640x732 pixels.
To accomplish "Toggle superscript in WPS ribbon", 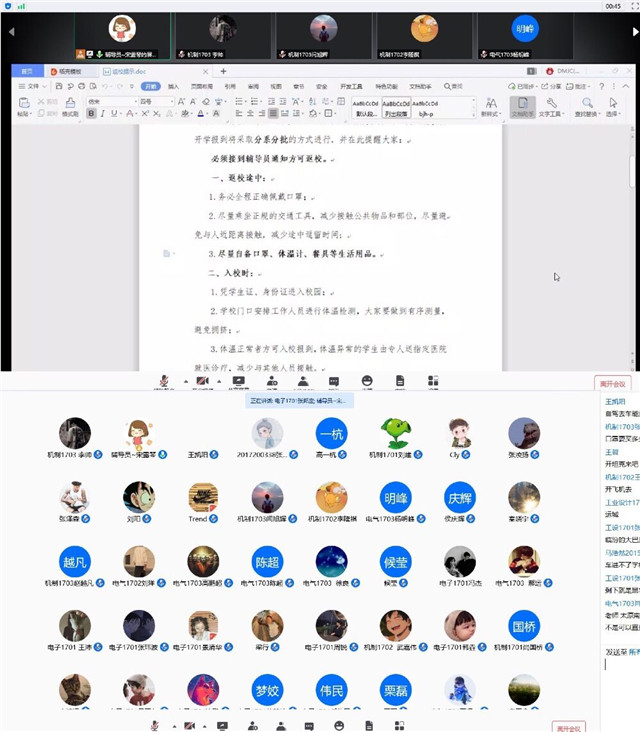I will pos(145,113).
